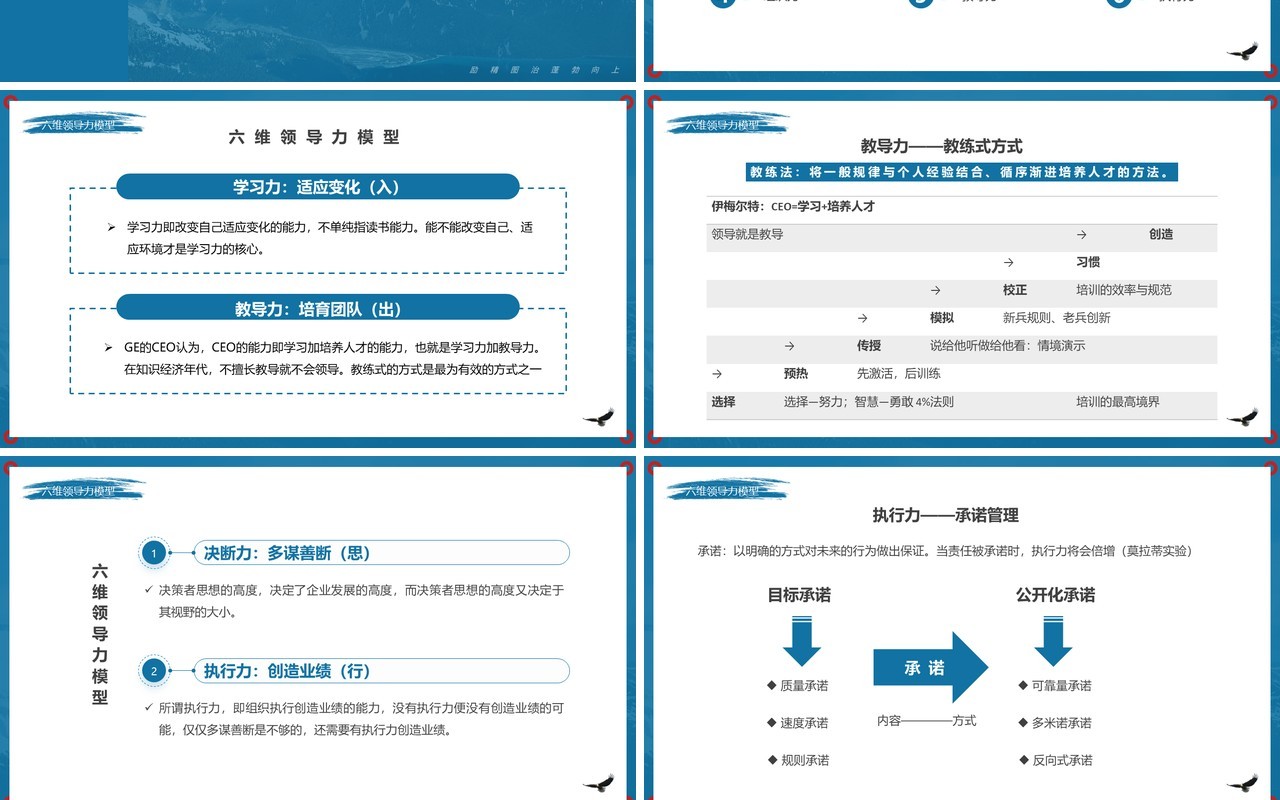The image size is (1280, 800).
Task: Select the 学习力：适应变化（入） heading pill
Action: (x=318, y=187)
